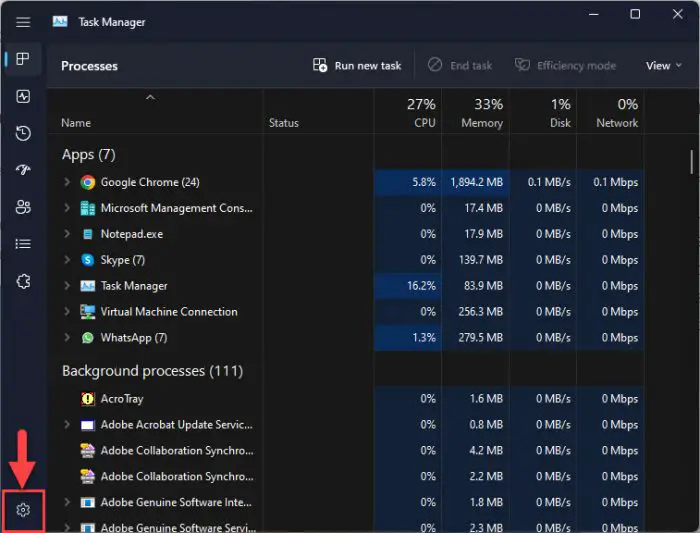Select Task Manager's 16.2% CPU cell
Image resolution: width=700 pixels, height=533 pixels.
click(408, 286)
